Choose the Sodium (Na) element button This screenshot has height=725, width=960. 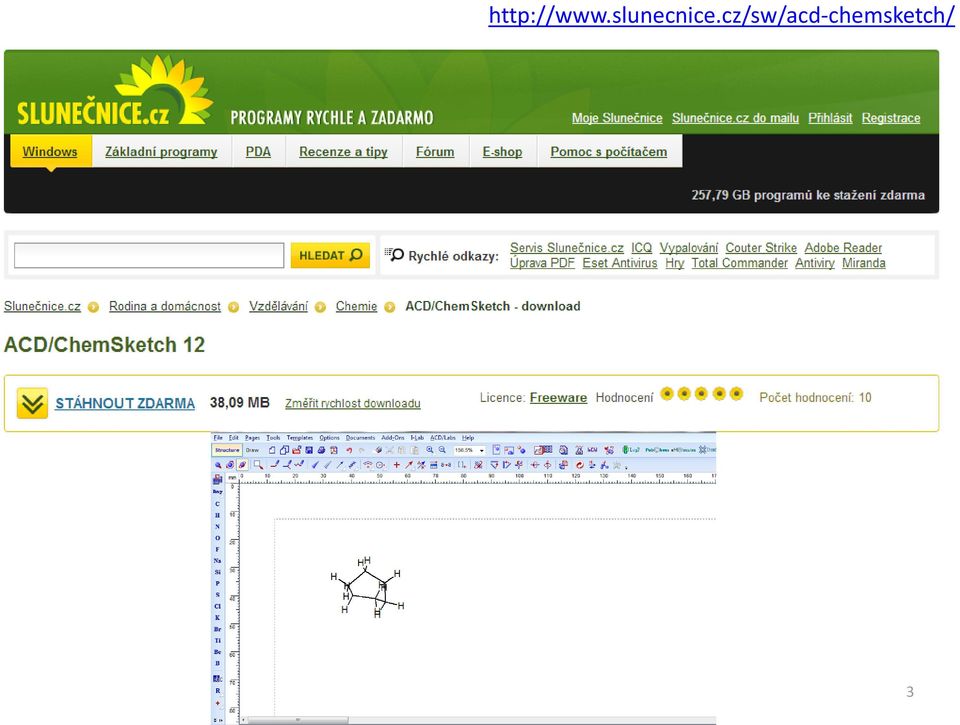217,561
